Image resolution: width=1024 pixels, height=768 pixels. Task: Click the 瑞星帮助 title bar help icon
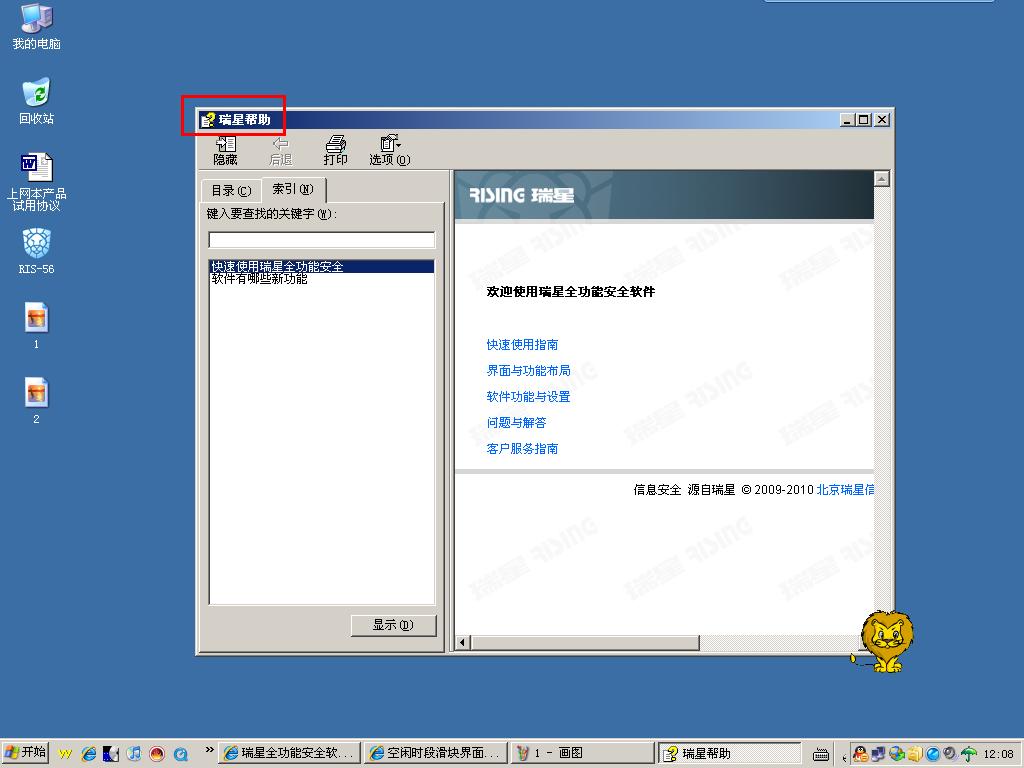(x=208, y=120)
